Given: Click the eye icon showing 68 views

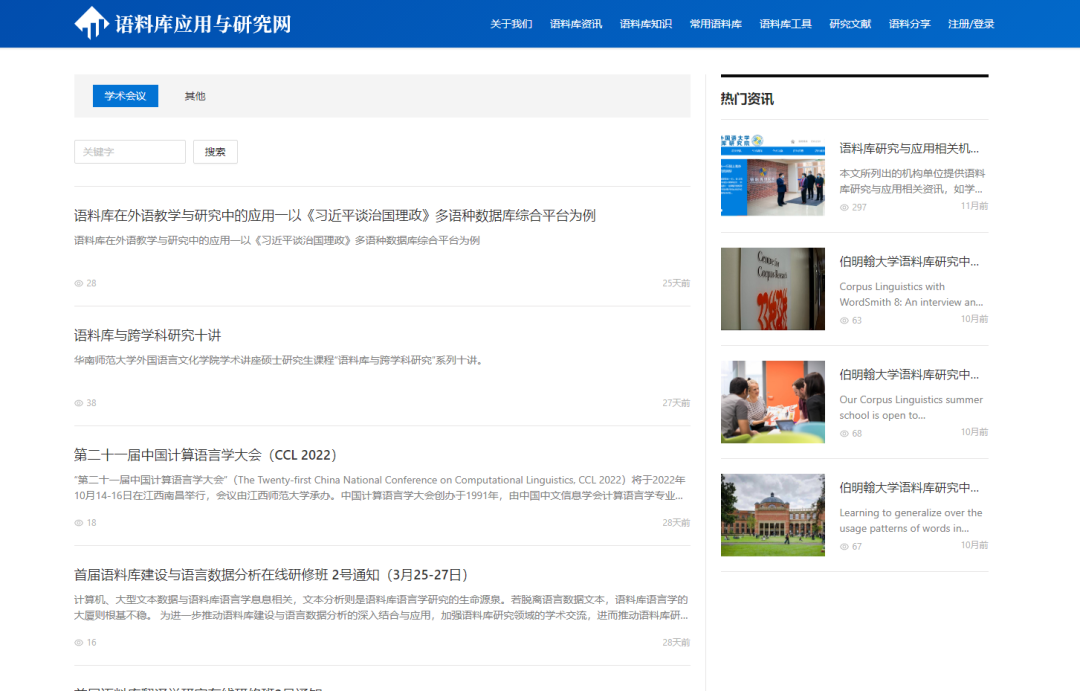Looking at the screenshot, I should (843, 432).
